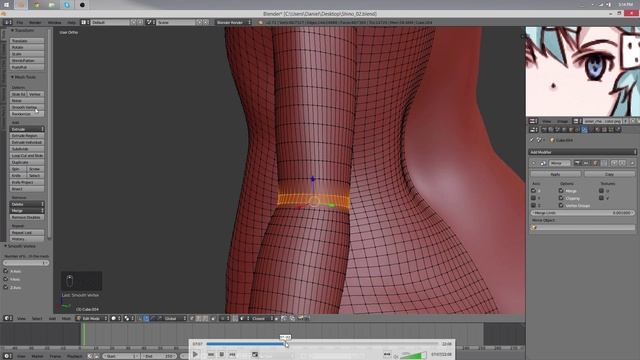This screenshot has width=640, height=360.
Task: Collapse the Mesh Tools panel
Action: point(13,77)
